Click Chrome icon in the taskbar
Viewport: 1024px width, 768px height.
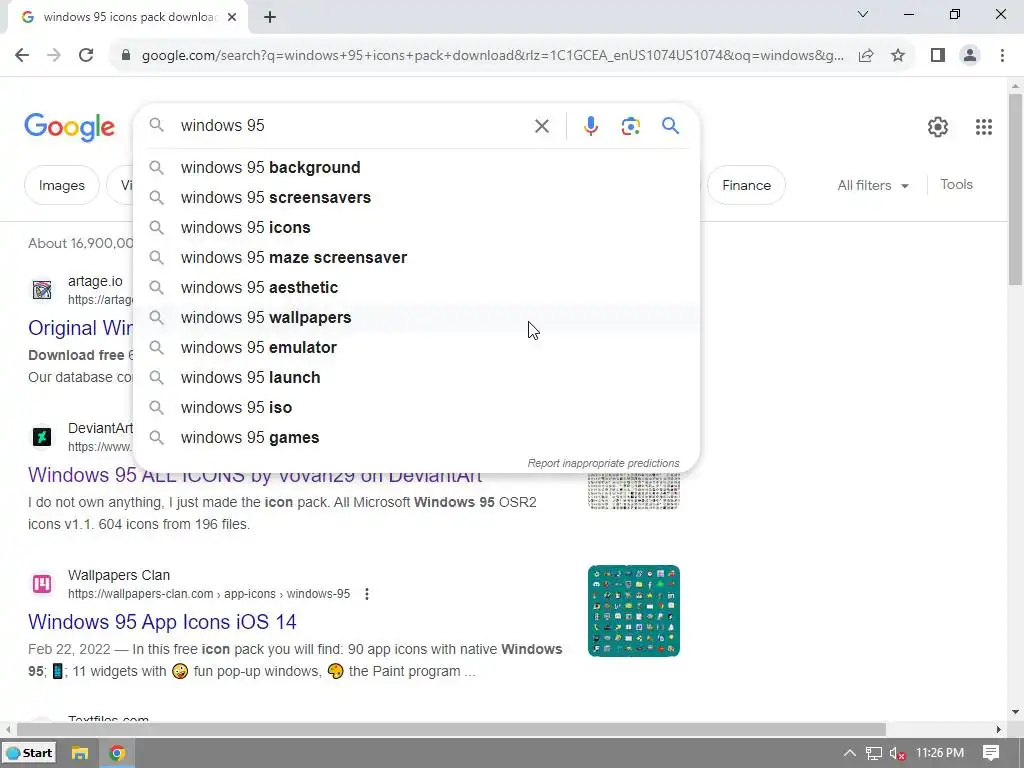(117, 753)
